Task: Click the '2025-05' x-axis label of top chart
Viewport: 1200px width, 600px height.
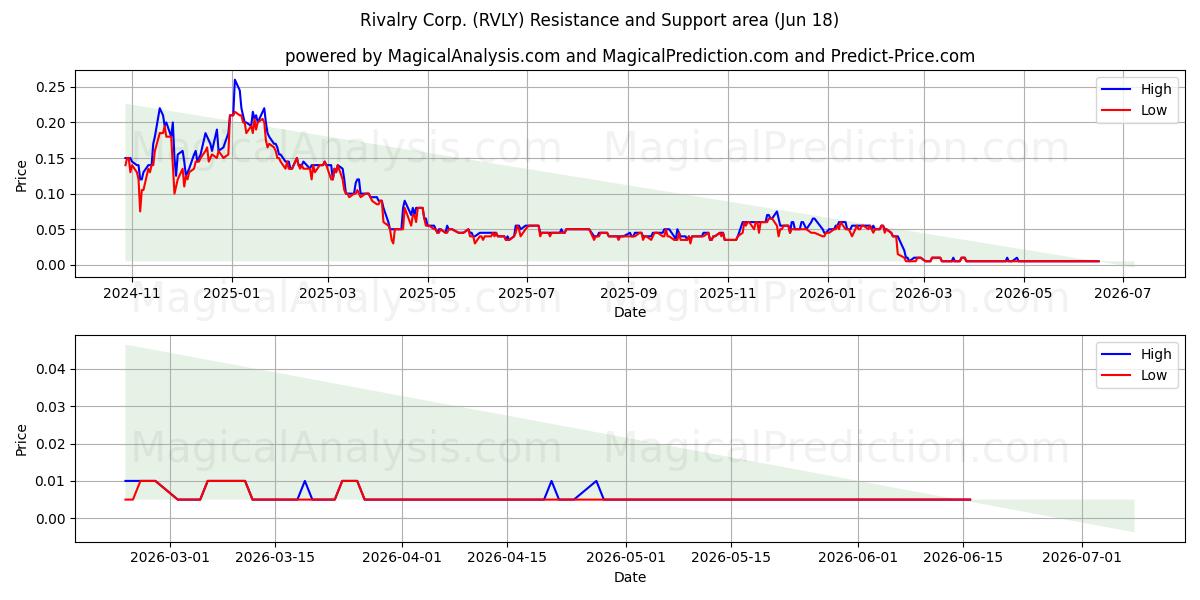Action: pos(428,294)
